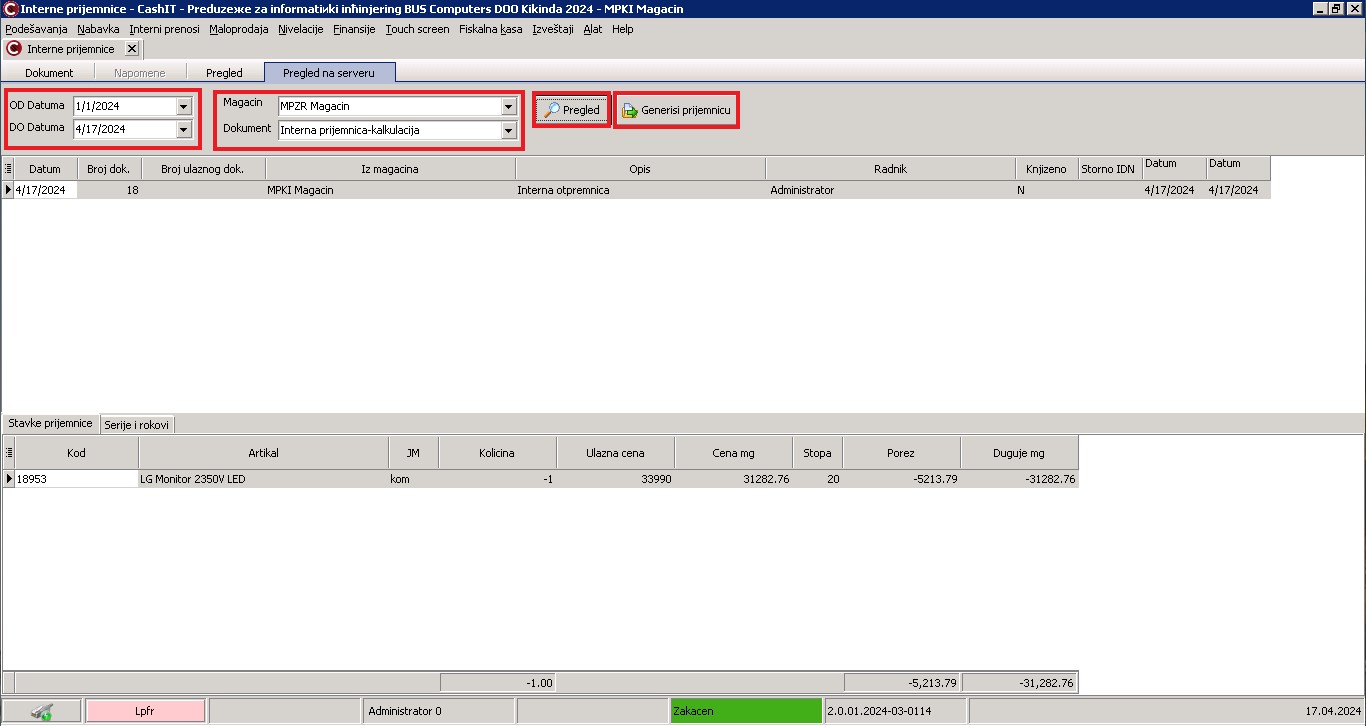Open the Touch screen menu
Viewport: 1366px width, 726px height.
(417, 29)
